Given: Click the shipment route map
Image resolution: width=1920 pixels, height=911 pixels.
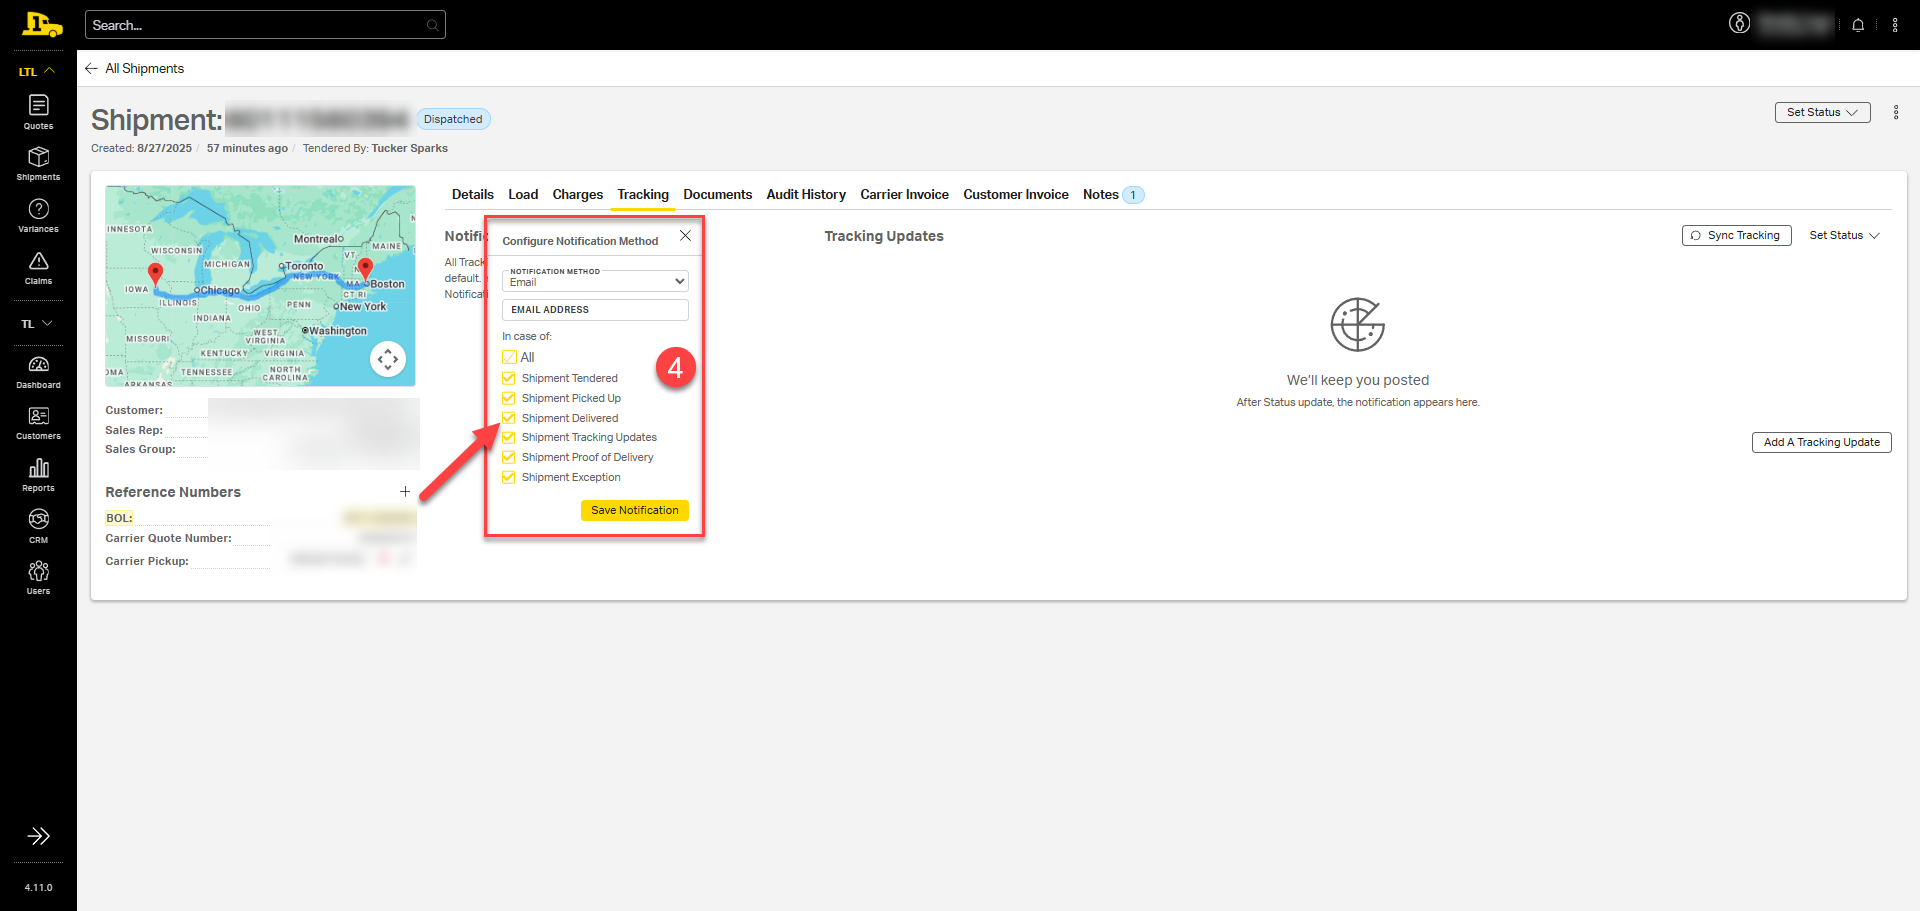Looking at the screenshot, I should [260, 286].
